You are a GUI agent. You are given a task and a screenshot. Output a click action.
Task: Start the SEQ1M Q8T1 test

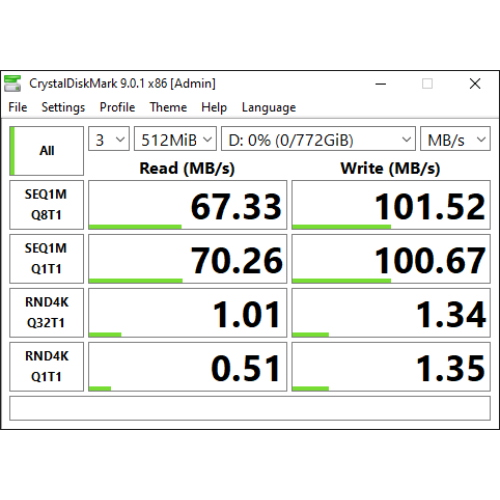46,205
